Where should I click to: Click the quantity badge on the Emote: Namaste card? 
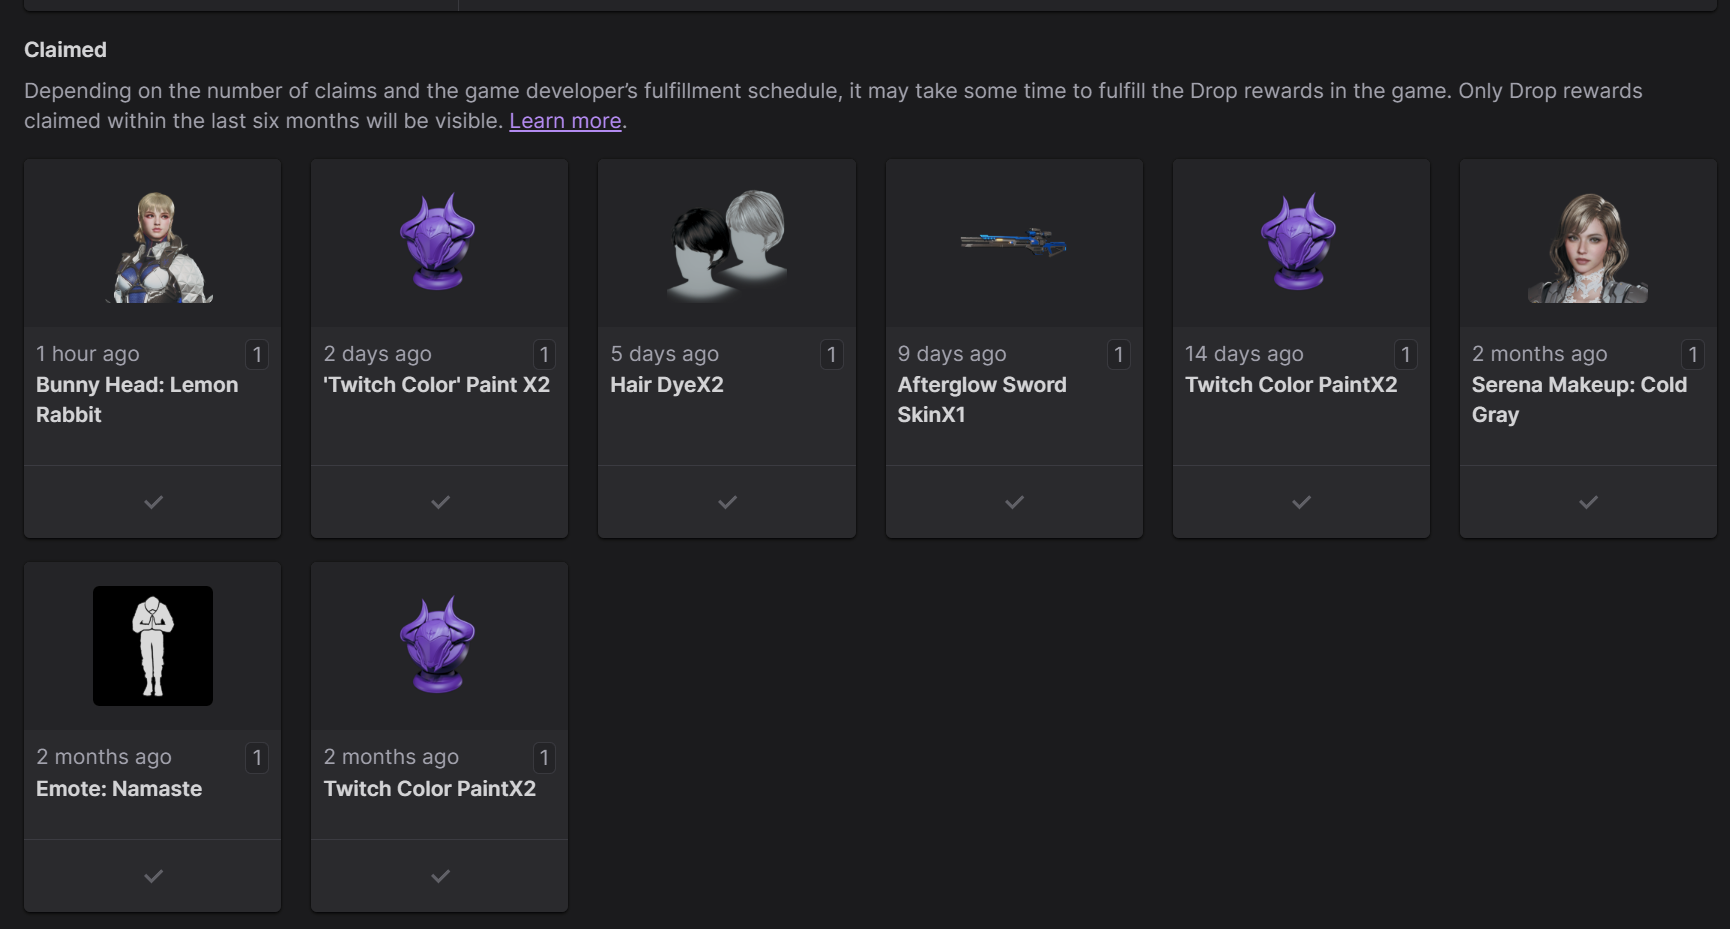coord(257,758)
